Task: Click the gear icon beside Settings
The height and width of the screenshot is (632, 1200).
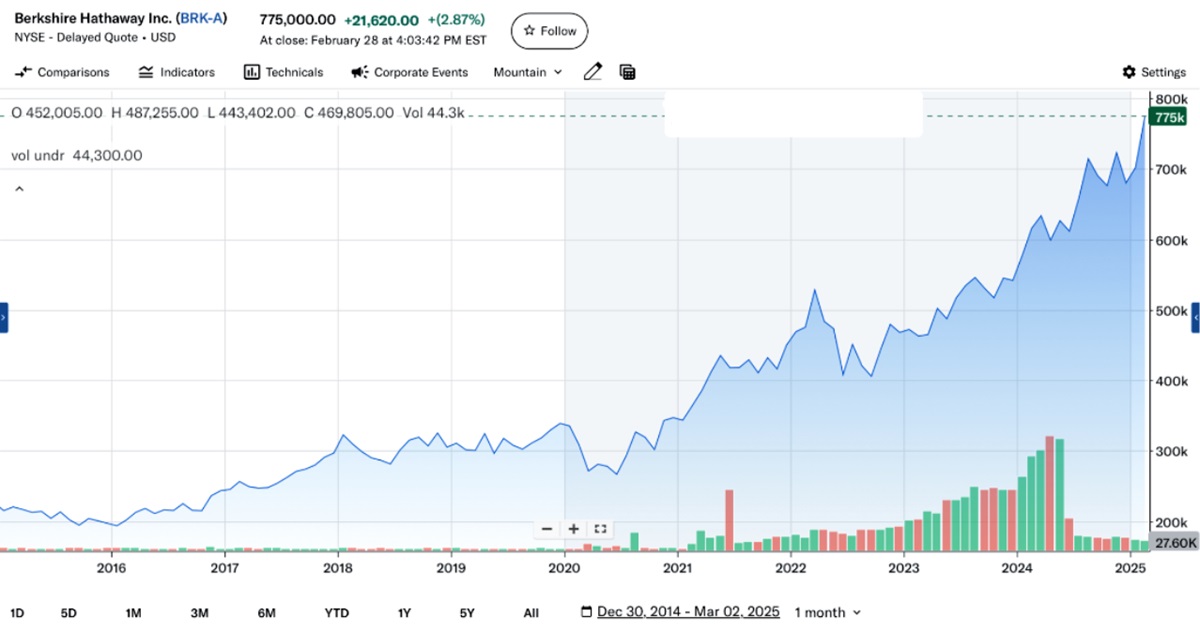Action: tap(1129, 72)
